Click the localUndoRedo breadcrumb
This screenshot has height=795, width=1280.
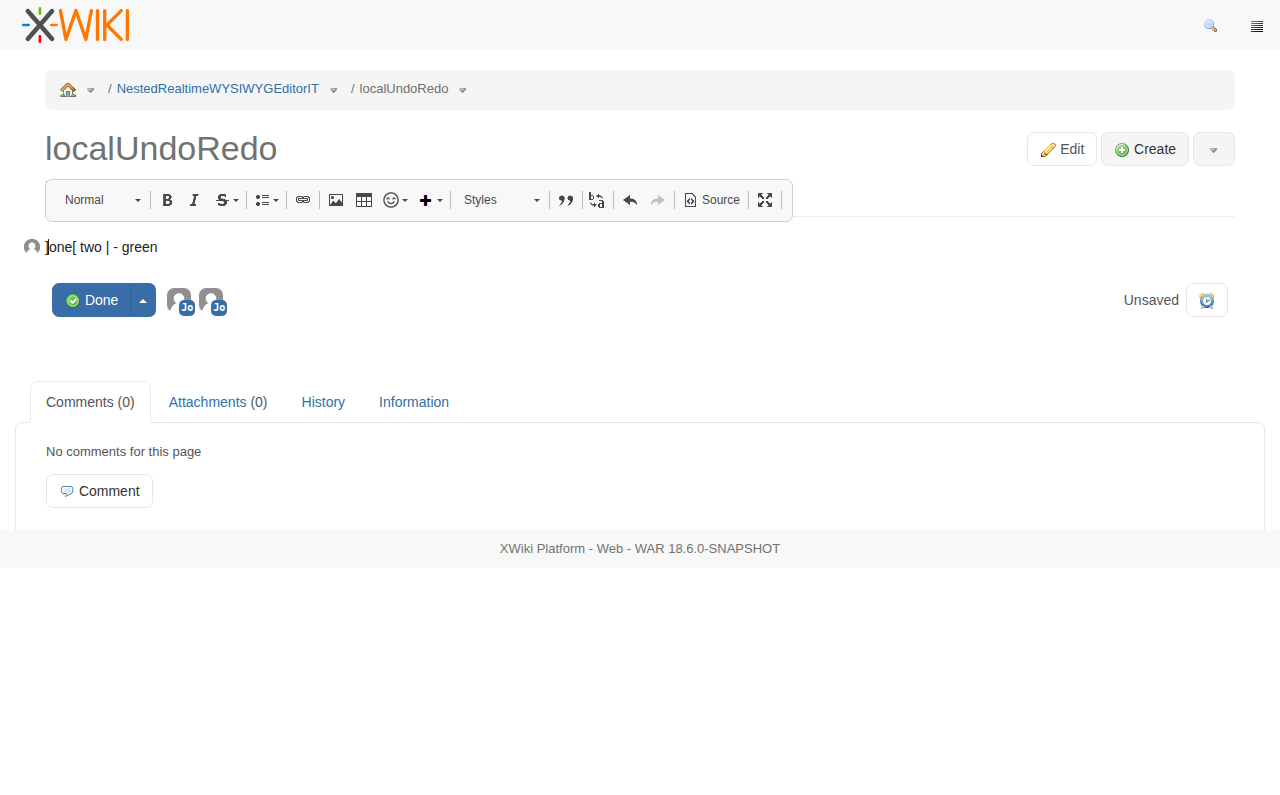tap(404, 89)
